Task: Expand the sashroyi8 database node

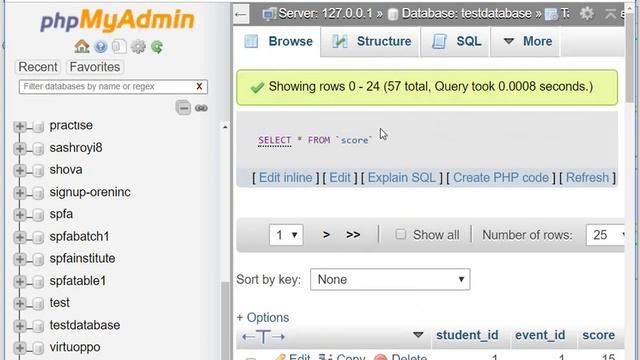Action: coord(19,149)
